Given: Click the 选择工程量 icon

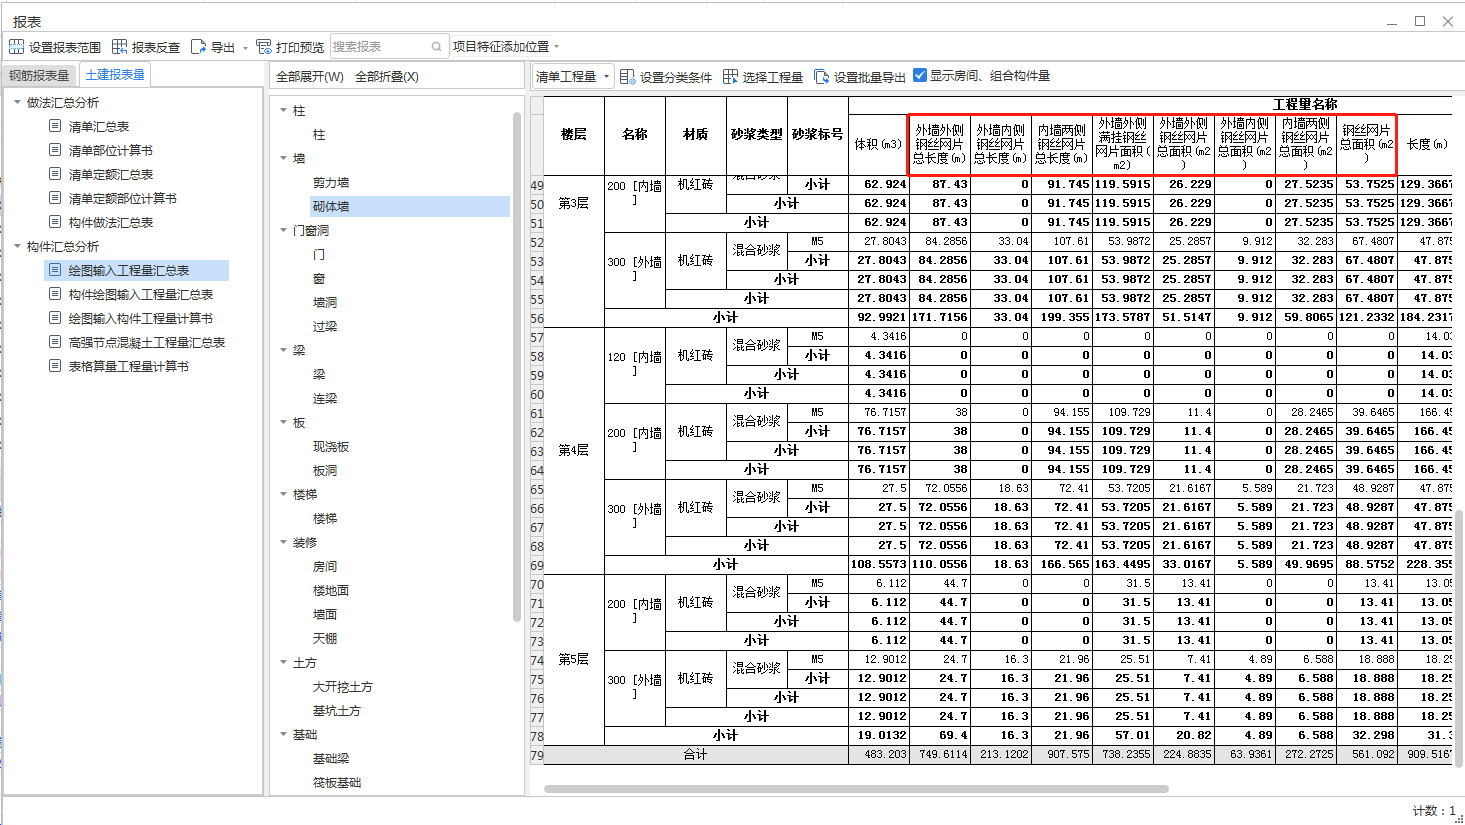Looking at the screenshot, I should pyautogui.click(x=730, y=77).
